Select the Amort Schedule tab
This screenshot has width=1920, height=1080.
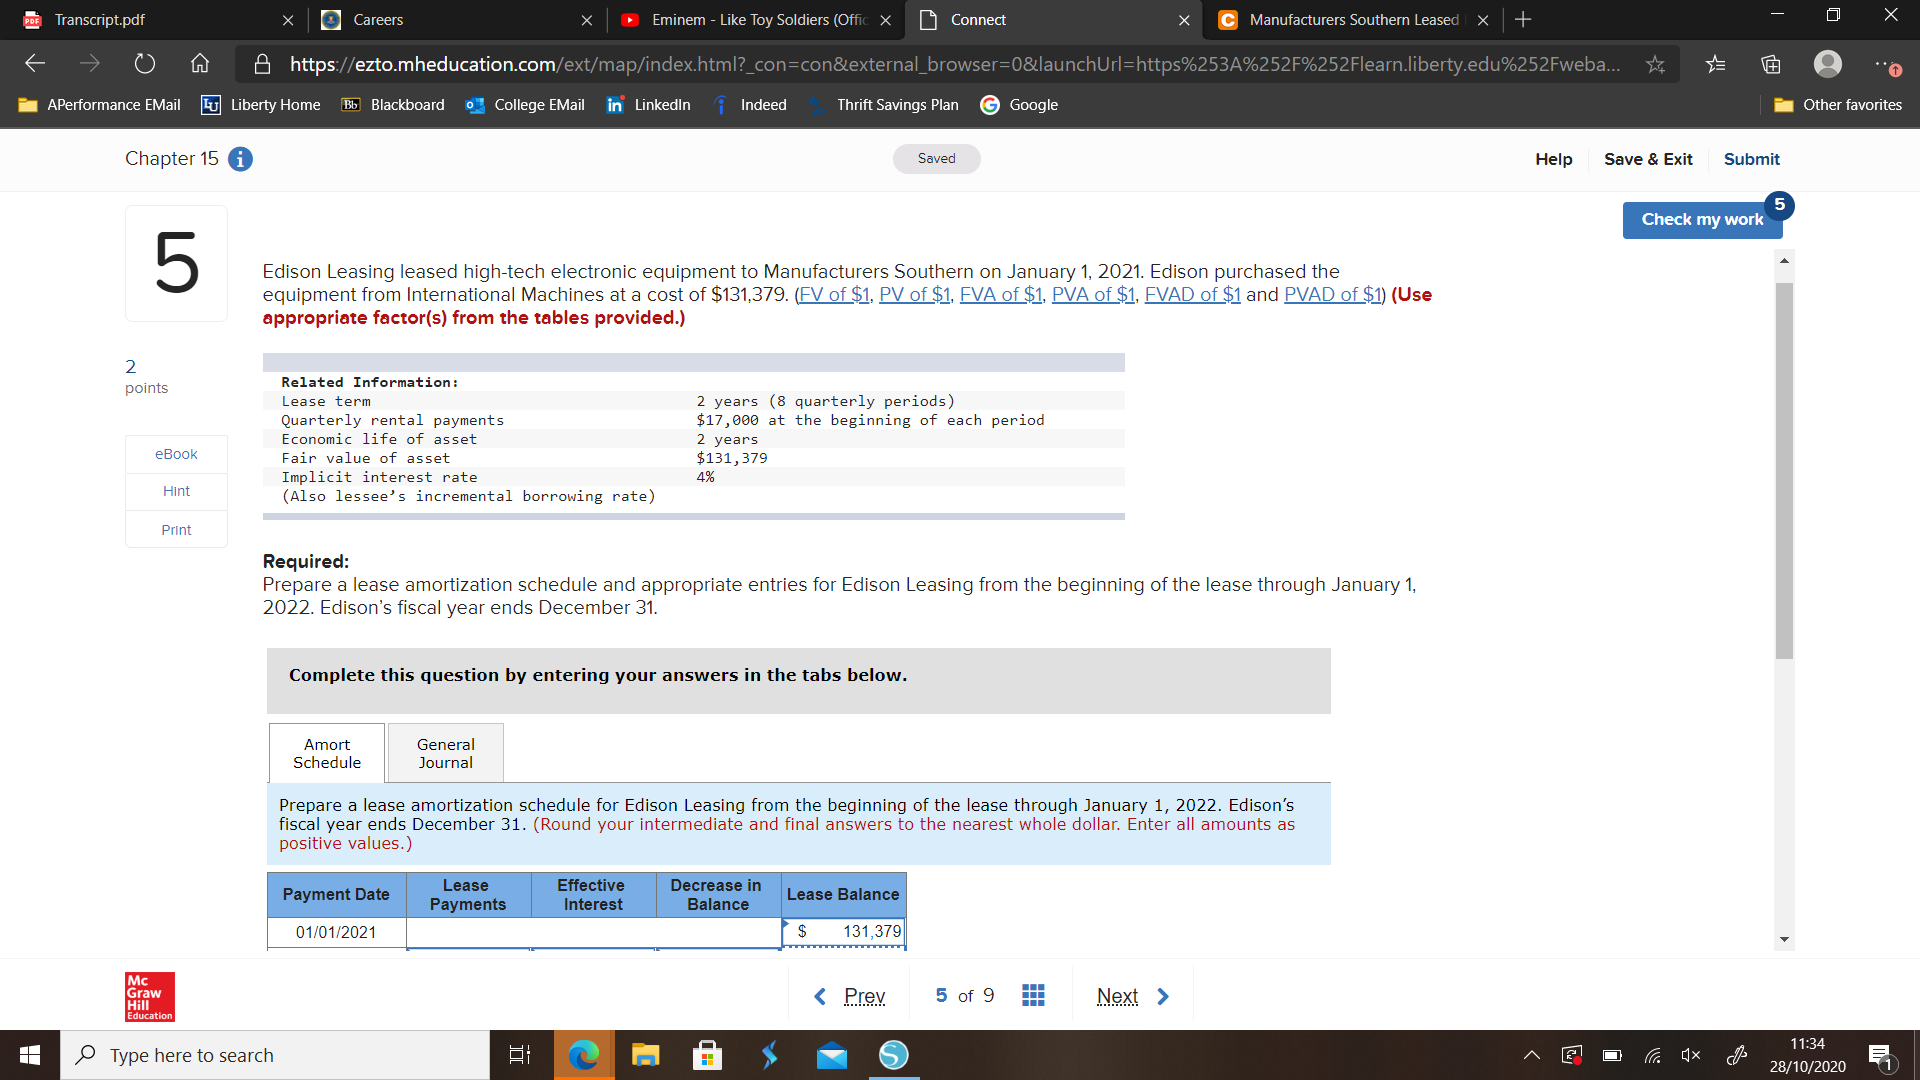[326, 752]
